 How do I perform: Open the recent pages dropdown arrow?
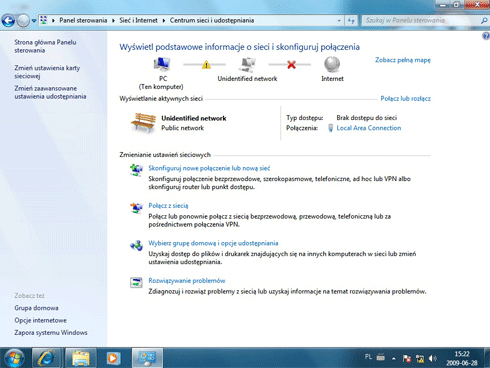34,21
